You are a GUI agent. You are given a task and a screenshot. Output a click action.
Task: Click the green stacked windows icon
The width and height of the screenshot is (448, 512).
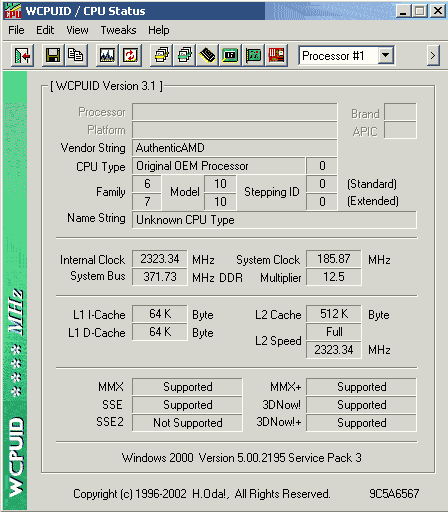pyautogui.click(x=184, y=55)
